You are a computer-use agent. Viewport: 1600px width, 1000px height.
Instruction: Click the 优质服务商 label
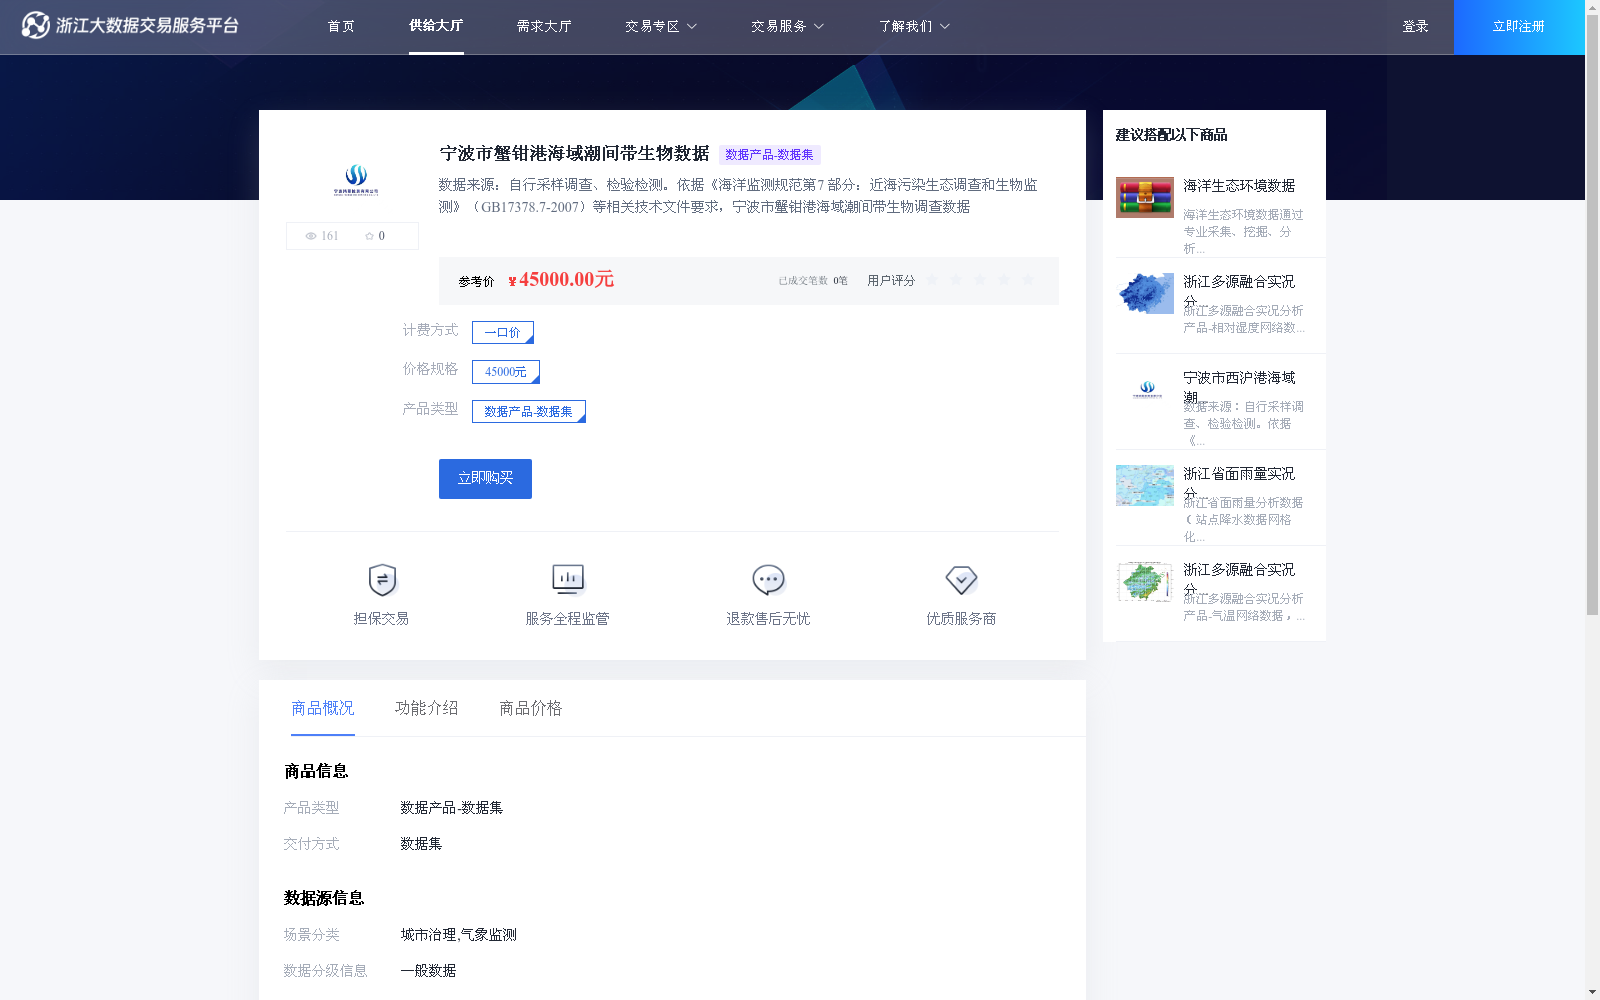(x=961, y=619)
